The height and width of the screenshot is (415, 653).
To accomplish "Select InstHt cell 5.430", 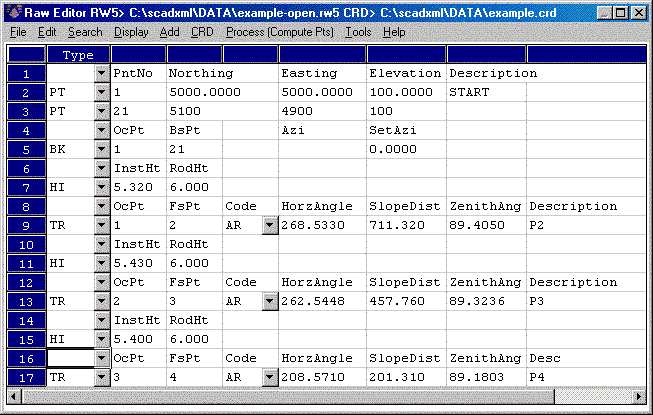I will click(x=139, y=263).
